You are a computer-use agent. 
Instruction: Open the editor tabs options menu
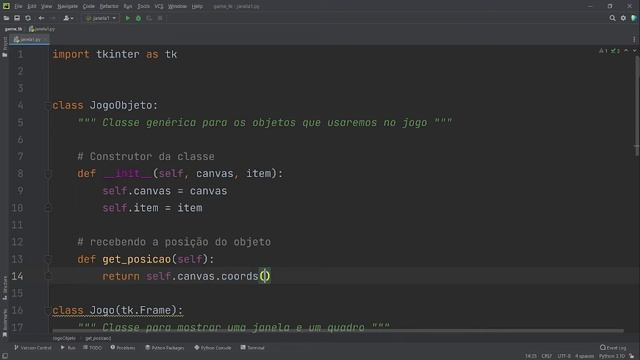[634, 40]
